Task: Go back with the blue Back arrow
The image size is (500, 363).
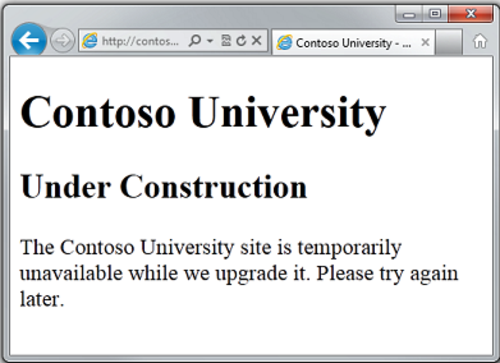Action: 29,40
